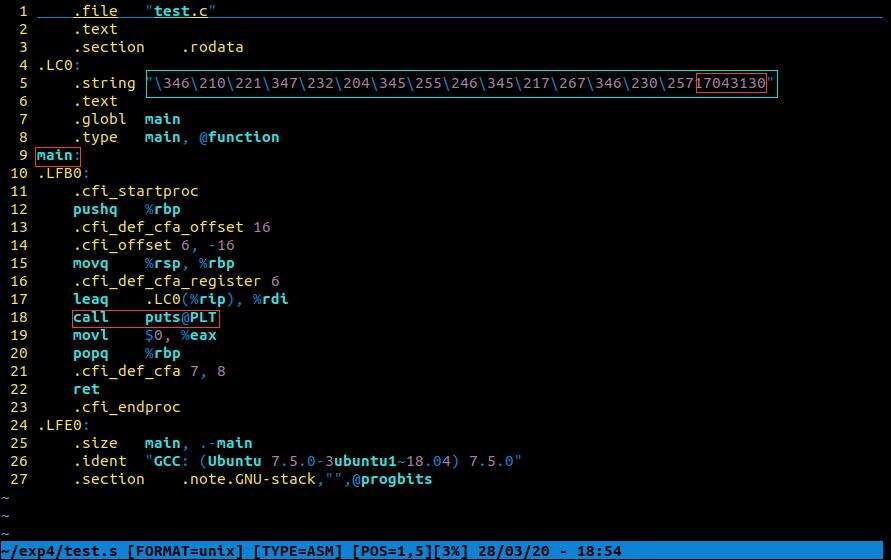Click the 17043130 digits in the string
This screenshot has width=891, height=560.
click(x=731, y=84)
